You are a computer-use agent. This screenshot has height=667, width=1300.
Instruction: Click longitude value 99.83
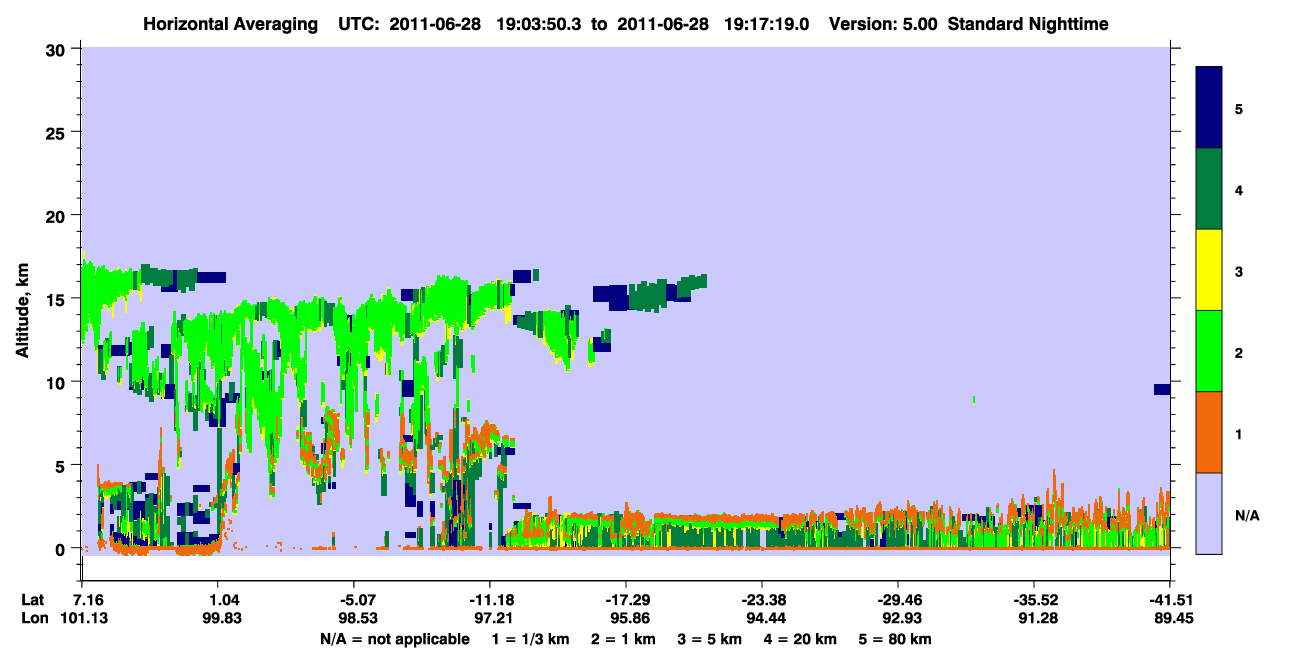pyautogui.click(x=219, y=619)
